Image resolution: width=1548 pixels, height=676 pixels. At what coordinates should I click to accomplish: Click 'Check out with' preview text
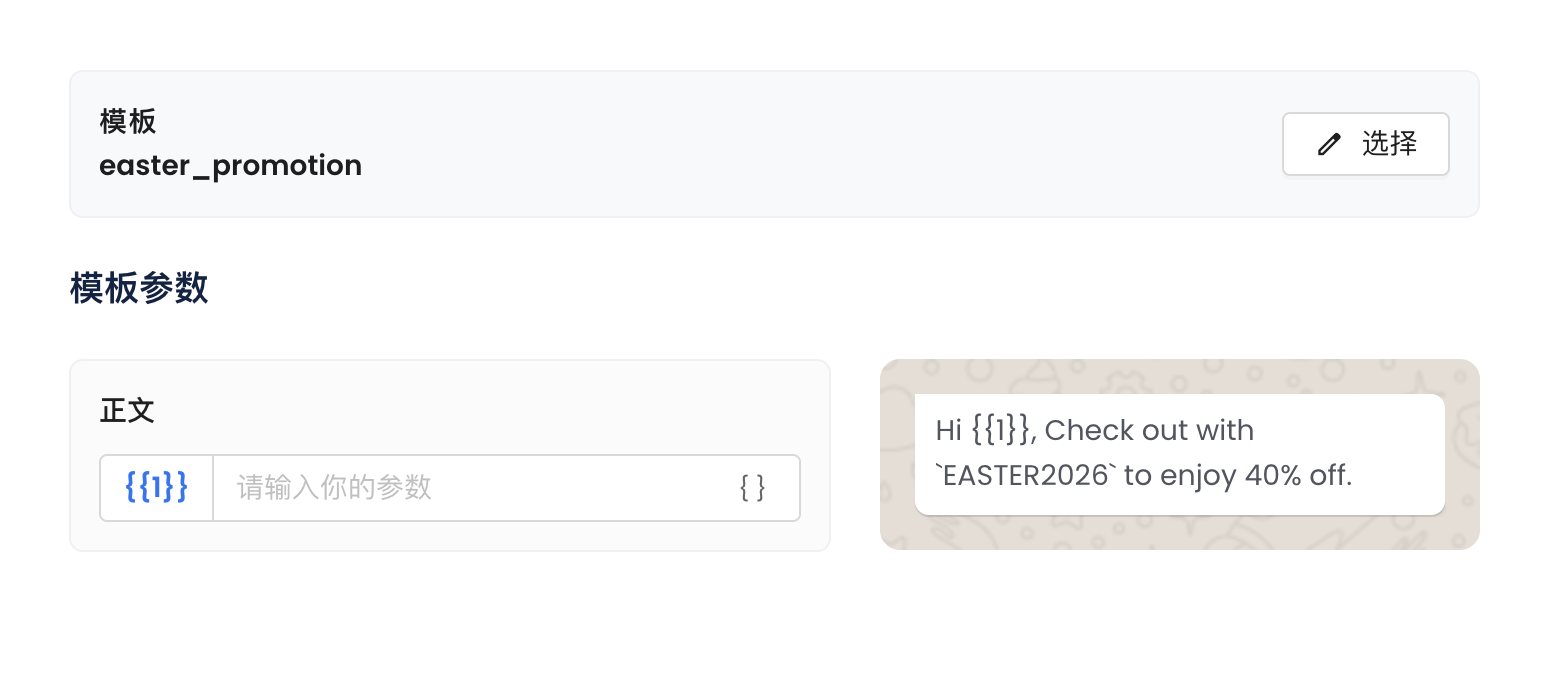point(1149,430)
